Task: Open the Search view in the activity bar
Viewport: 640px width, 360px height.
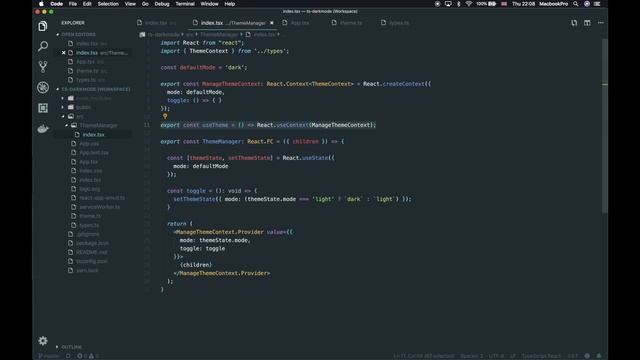Action: pyautogui.click(x=42, y=46)
